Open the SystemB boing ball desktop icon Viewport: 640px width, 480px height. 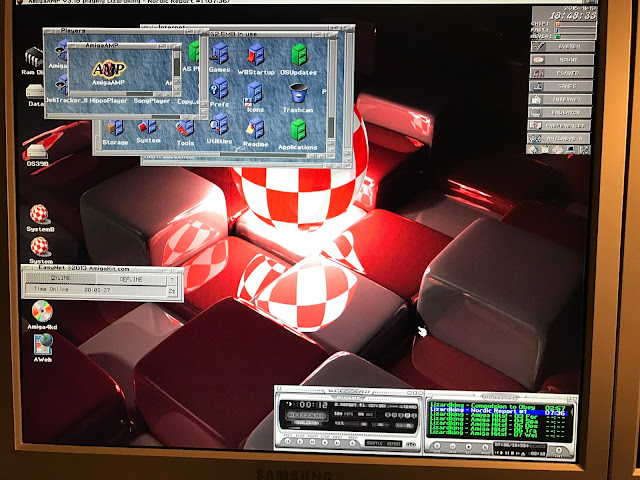point(40,218)
